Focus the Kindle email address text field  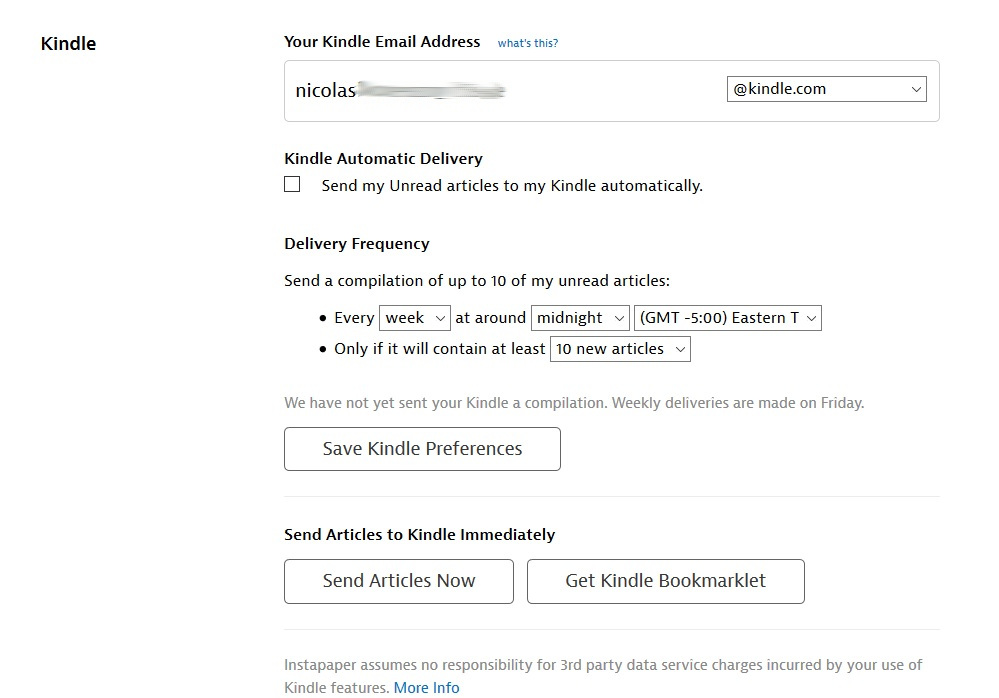pos(500,90)
